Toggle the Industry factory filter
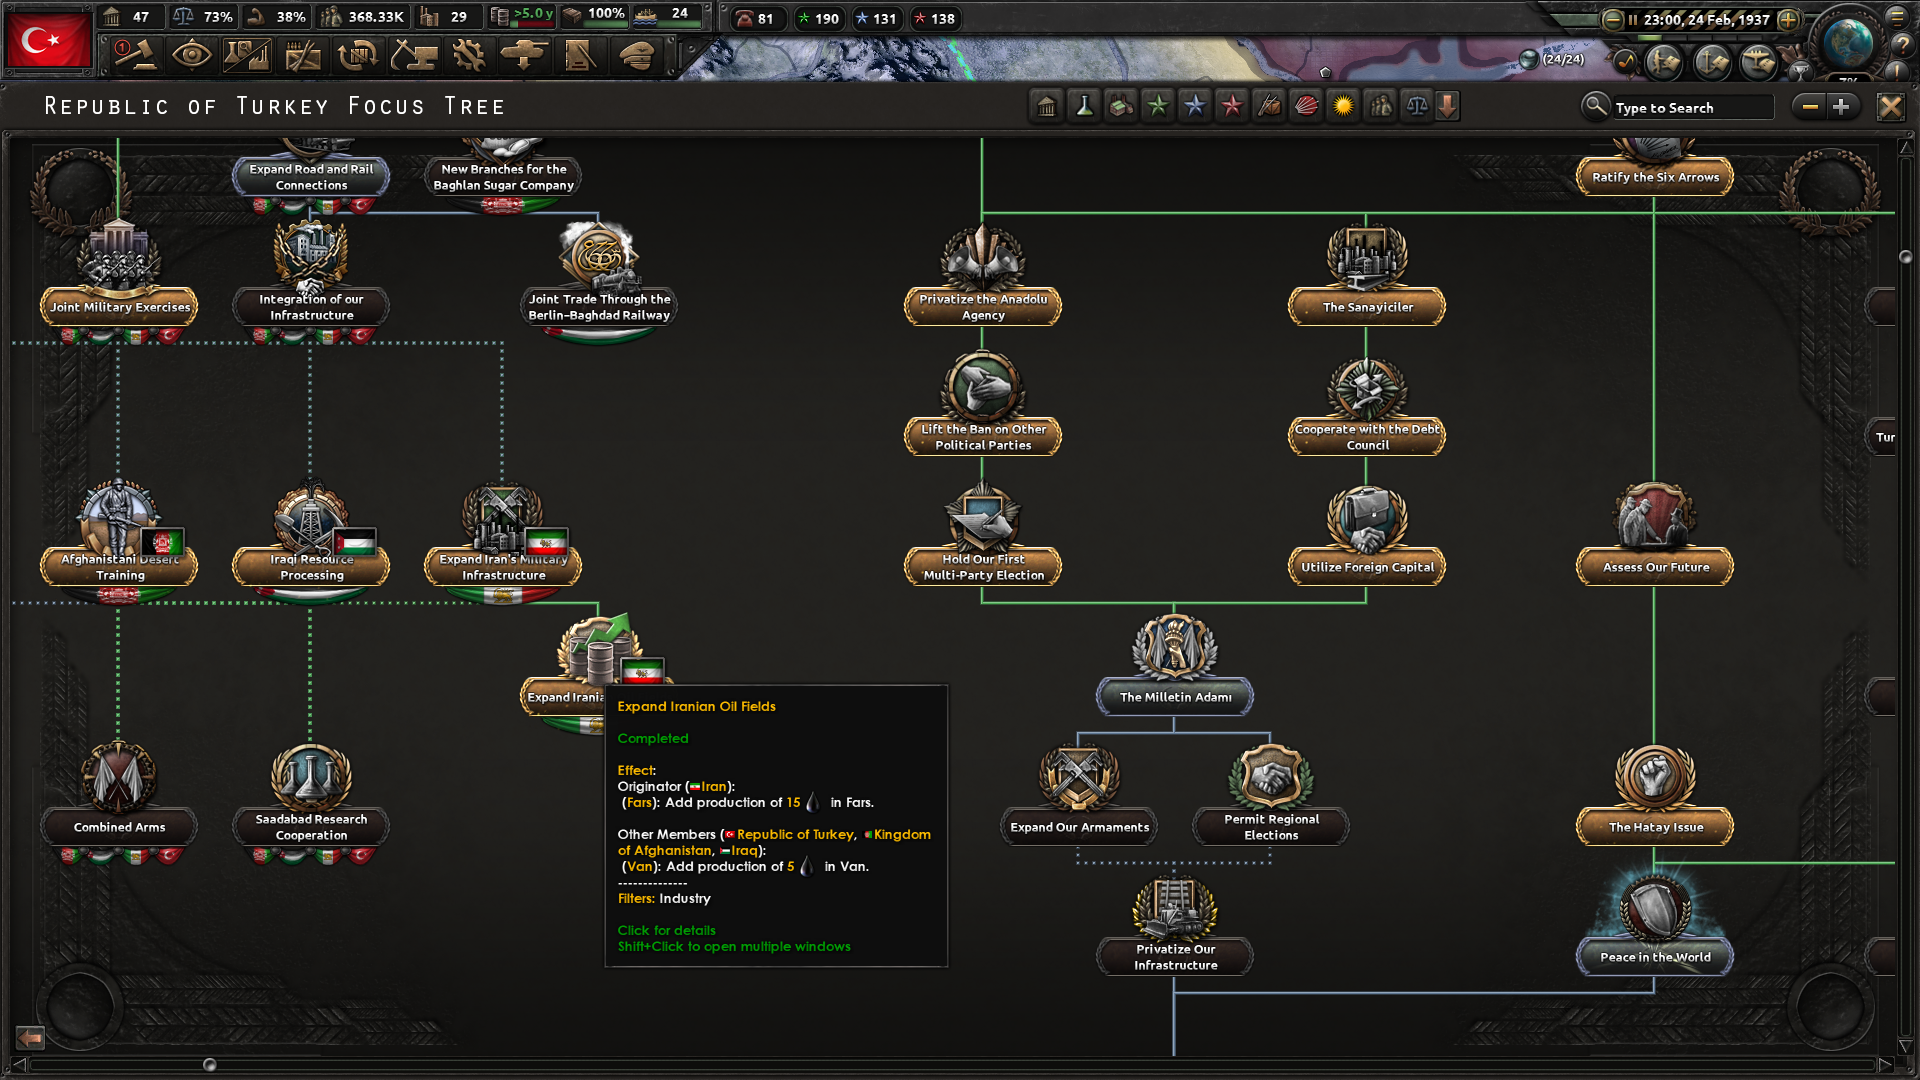Screen dimensions: 1920x1080 [1121, 106]
